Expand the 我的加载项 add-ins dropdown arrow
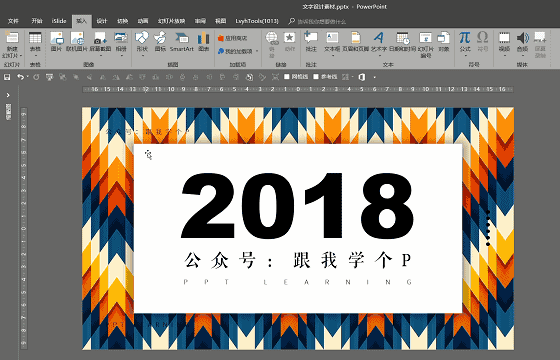The height and width of the screenshot is (360, 560). click(257, 51)
